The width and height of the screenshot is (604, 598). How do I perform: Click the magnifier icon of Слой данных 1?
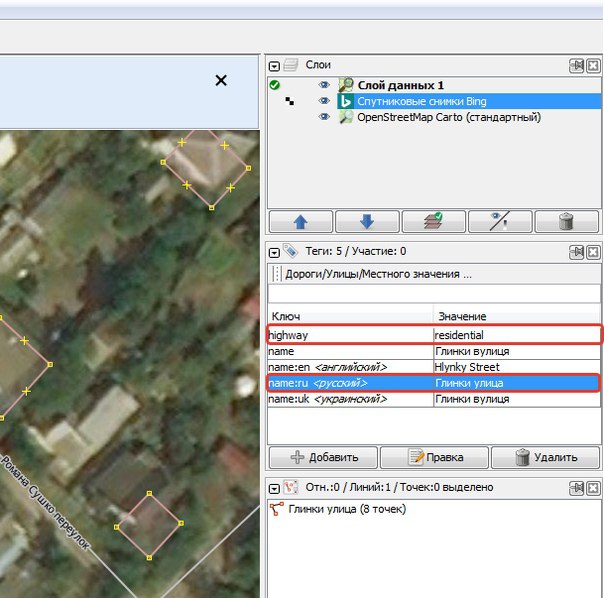coord(346,85)
